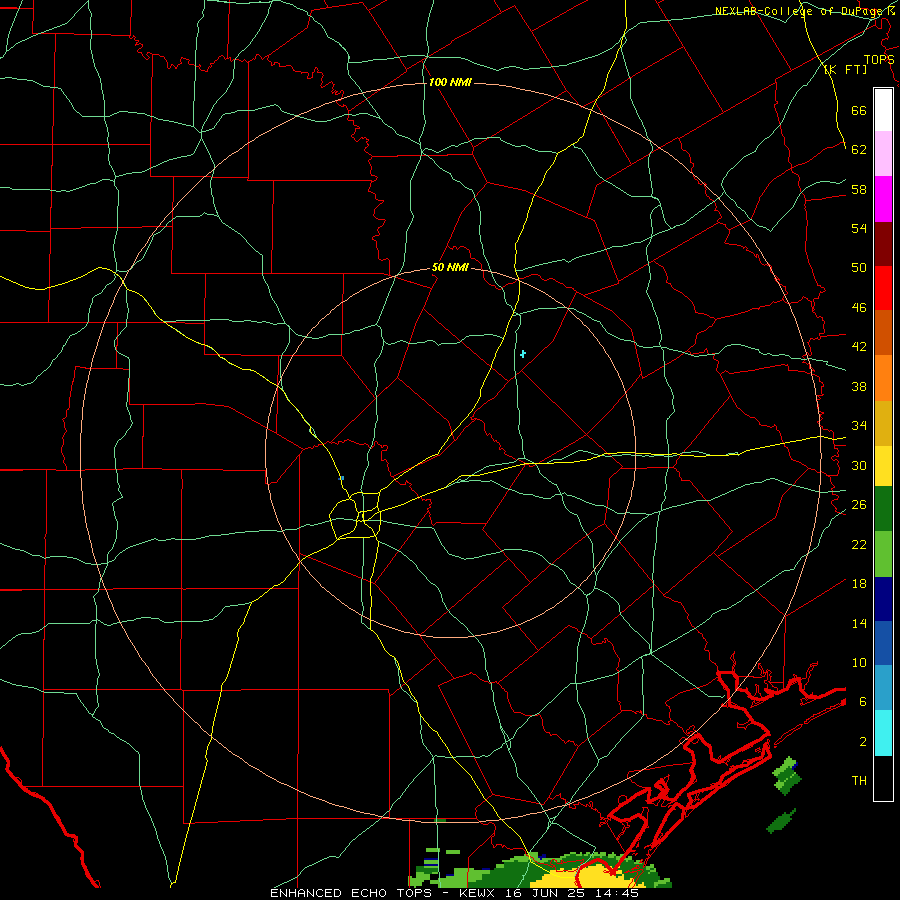
Task: Click the small blue echo northwest of the city loop
Action: pos(342,478)
